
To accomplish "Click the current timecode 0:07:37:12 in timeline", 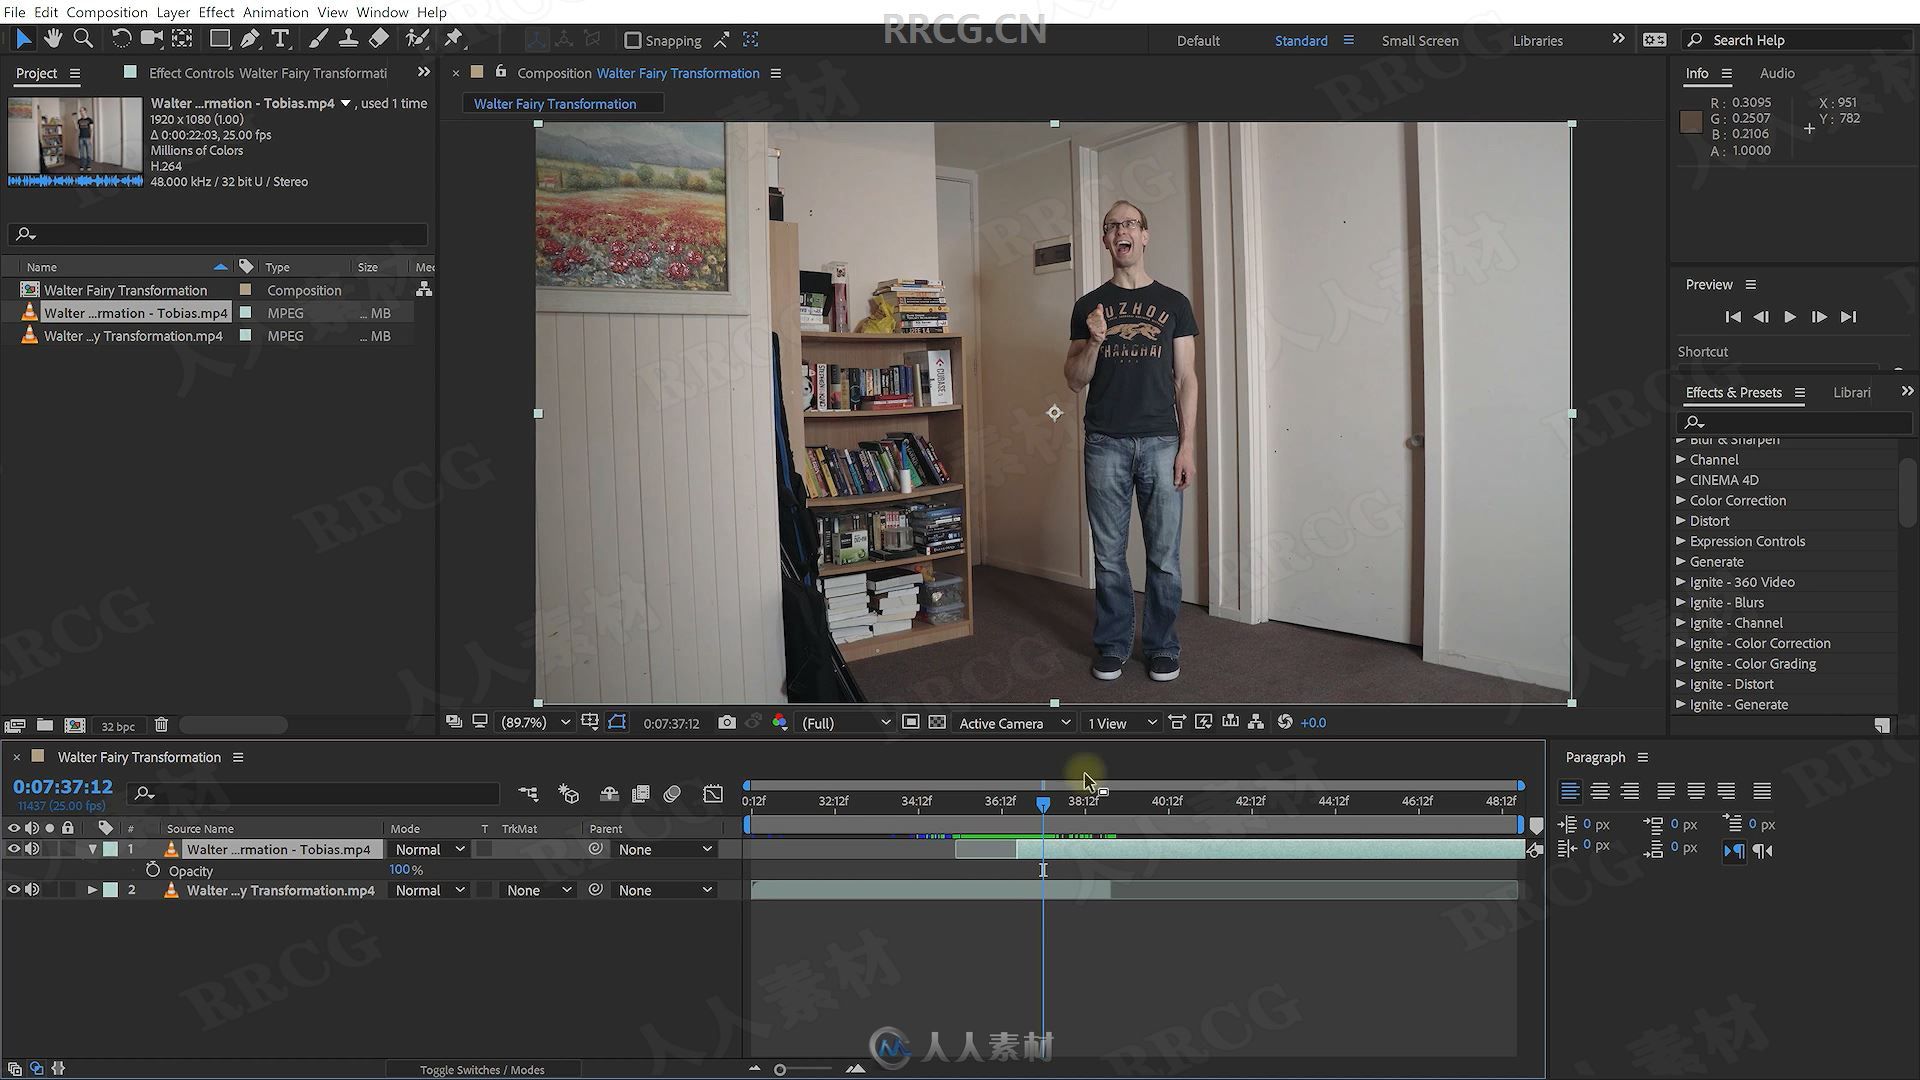I will [x=62, y=787].
